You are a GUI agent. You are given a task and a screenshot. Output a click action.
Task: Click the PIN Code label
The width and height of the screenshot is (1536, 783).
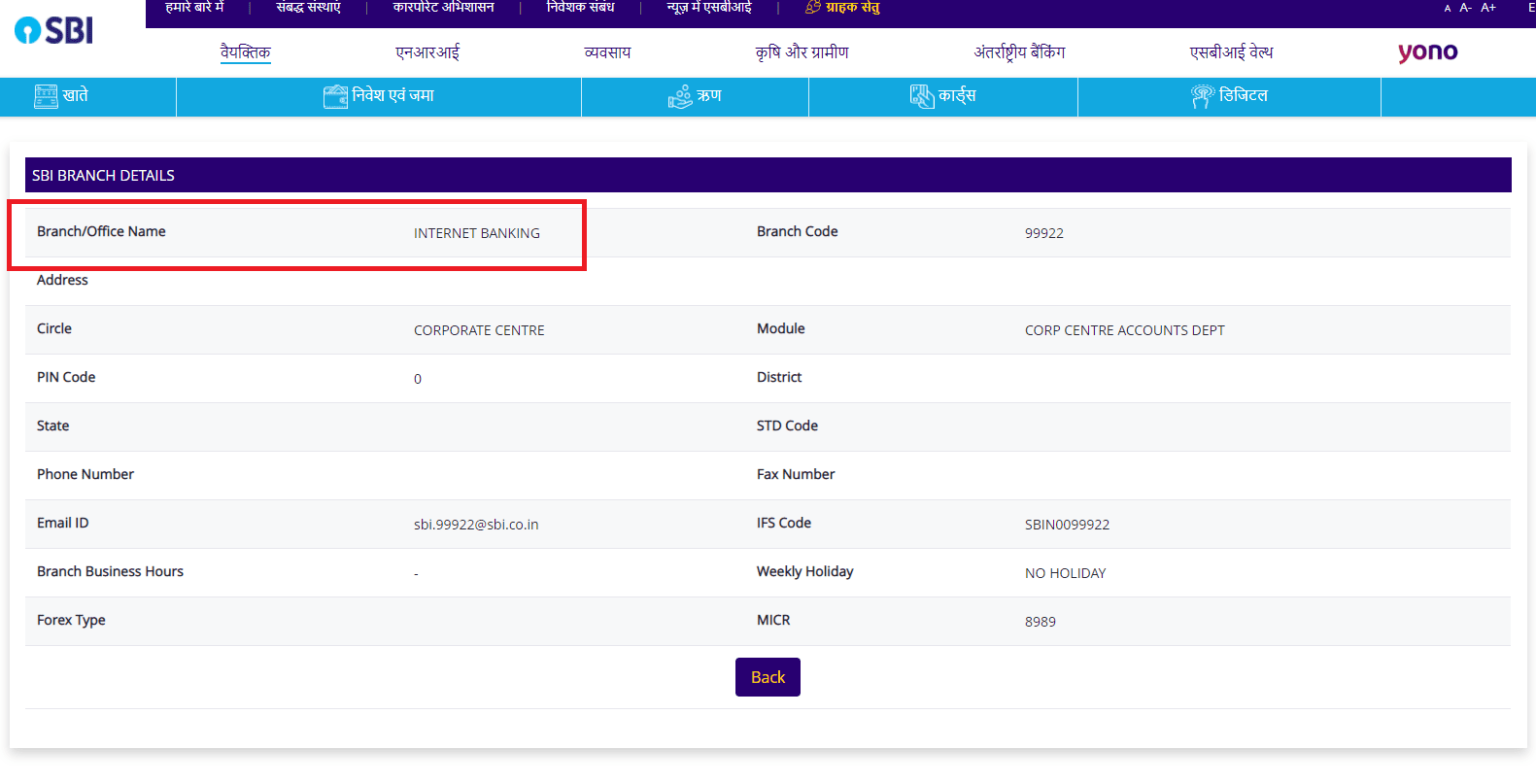[66, 377]
